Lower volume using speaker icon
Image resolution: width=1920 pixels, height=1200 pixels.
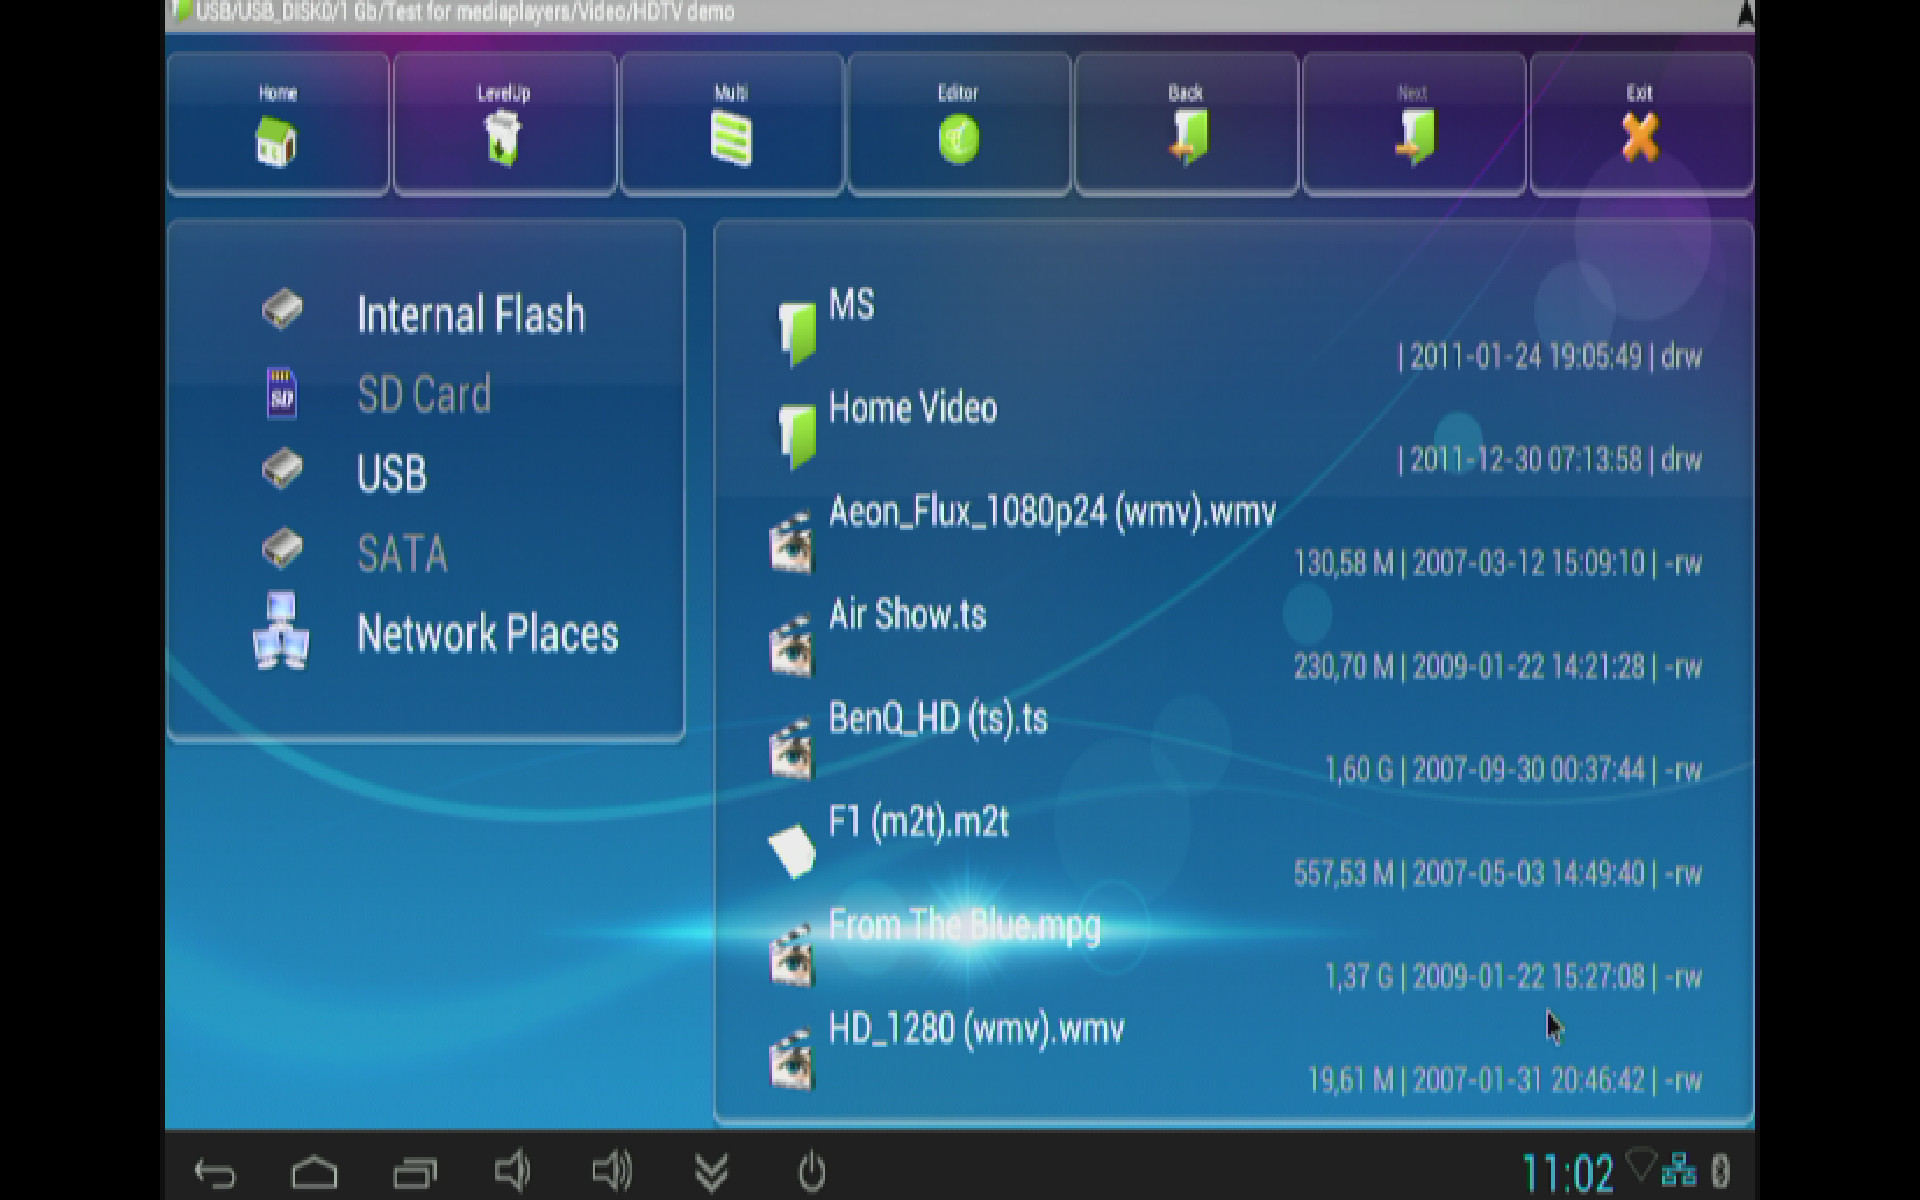click(x=511, y=1171)
